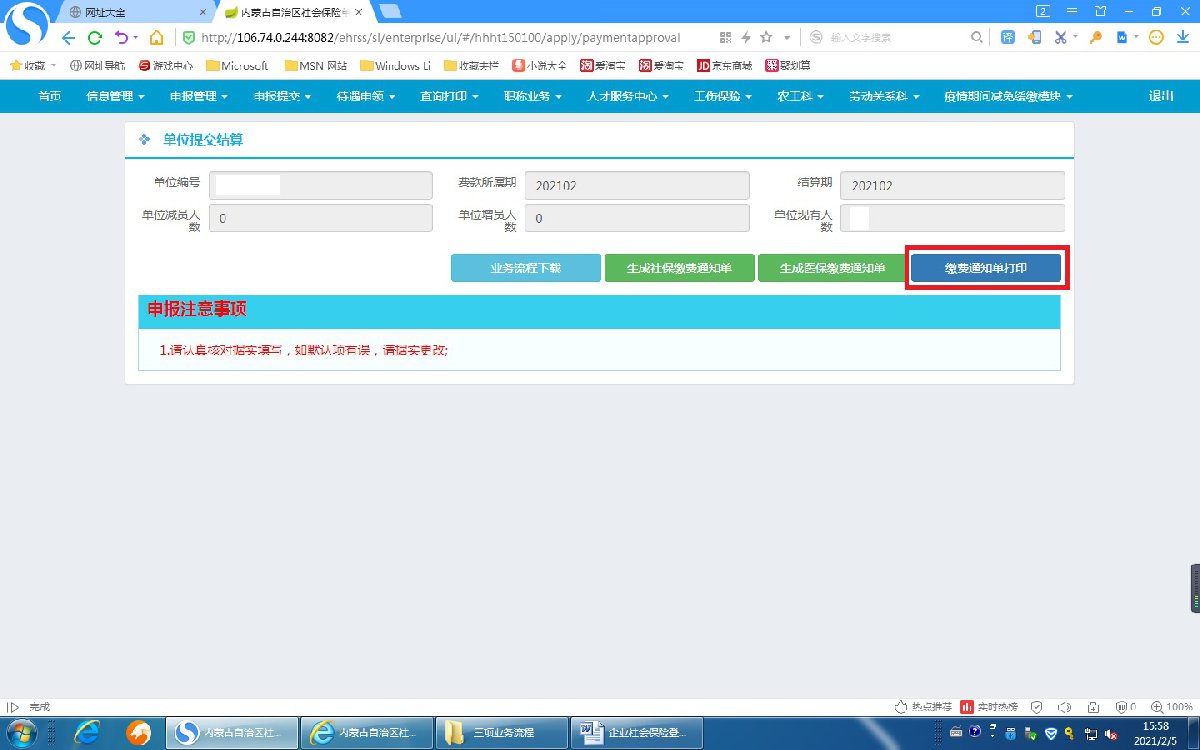Click the 费款所属期 input field
The image size is (1200, 750).
point(636,186)
